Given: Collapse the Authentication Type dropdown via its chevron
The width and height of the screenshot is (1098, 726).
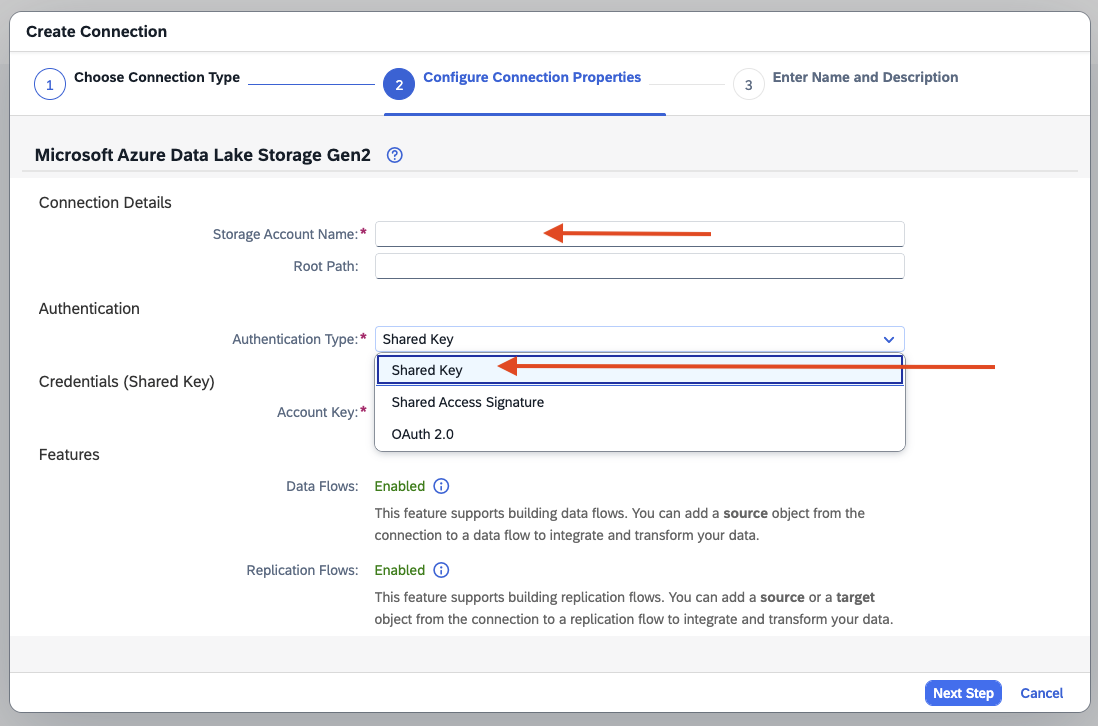Looking at the screenshot, I should click(888, 340).
